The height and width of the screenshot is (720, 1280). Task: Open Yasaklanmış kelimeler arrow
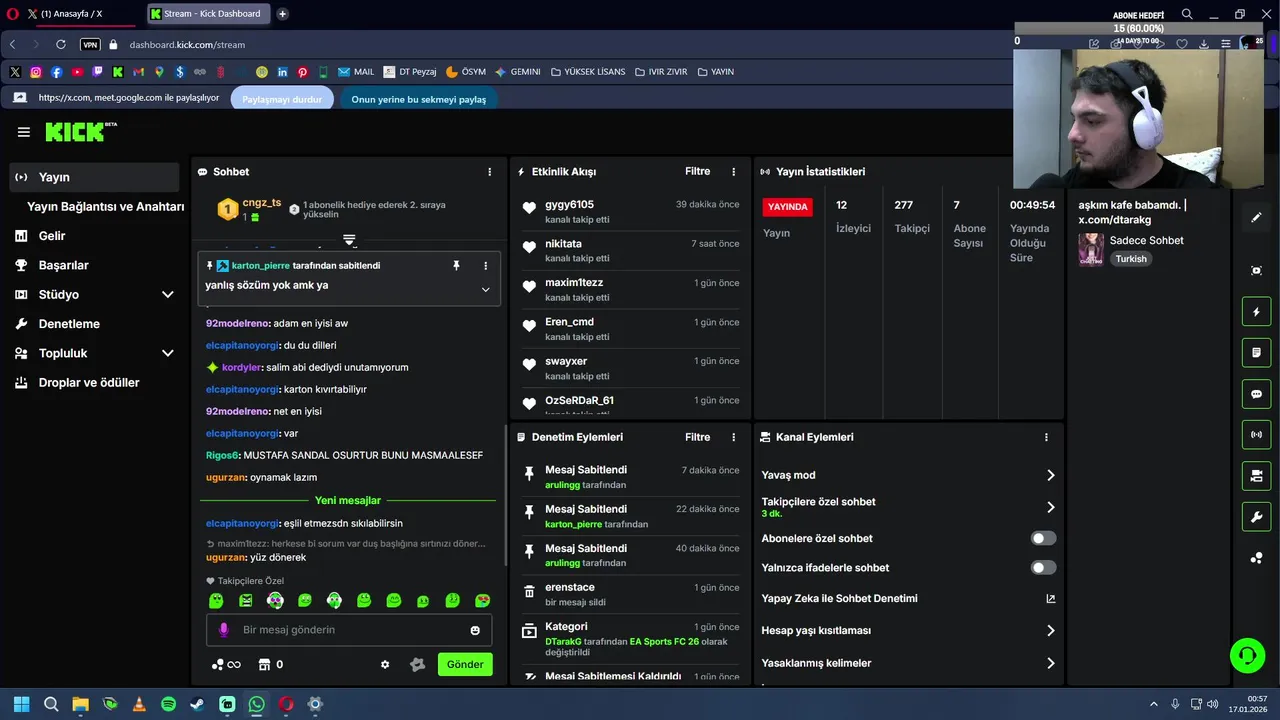tap(1050, 663)
